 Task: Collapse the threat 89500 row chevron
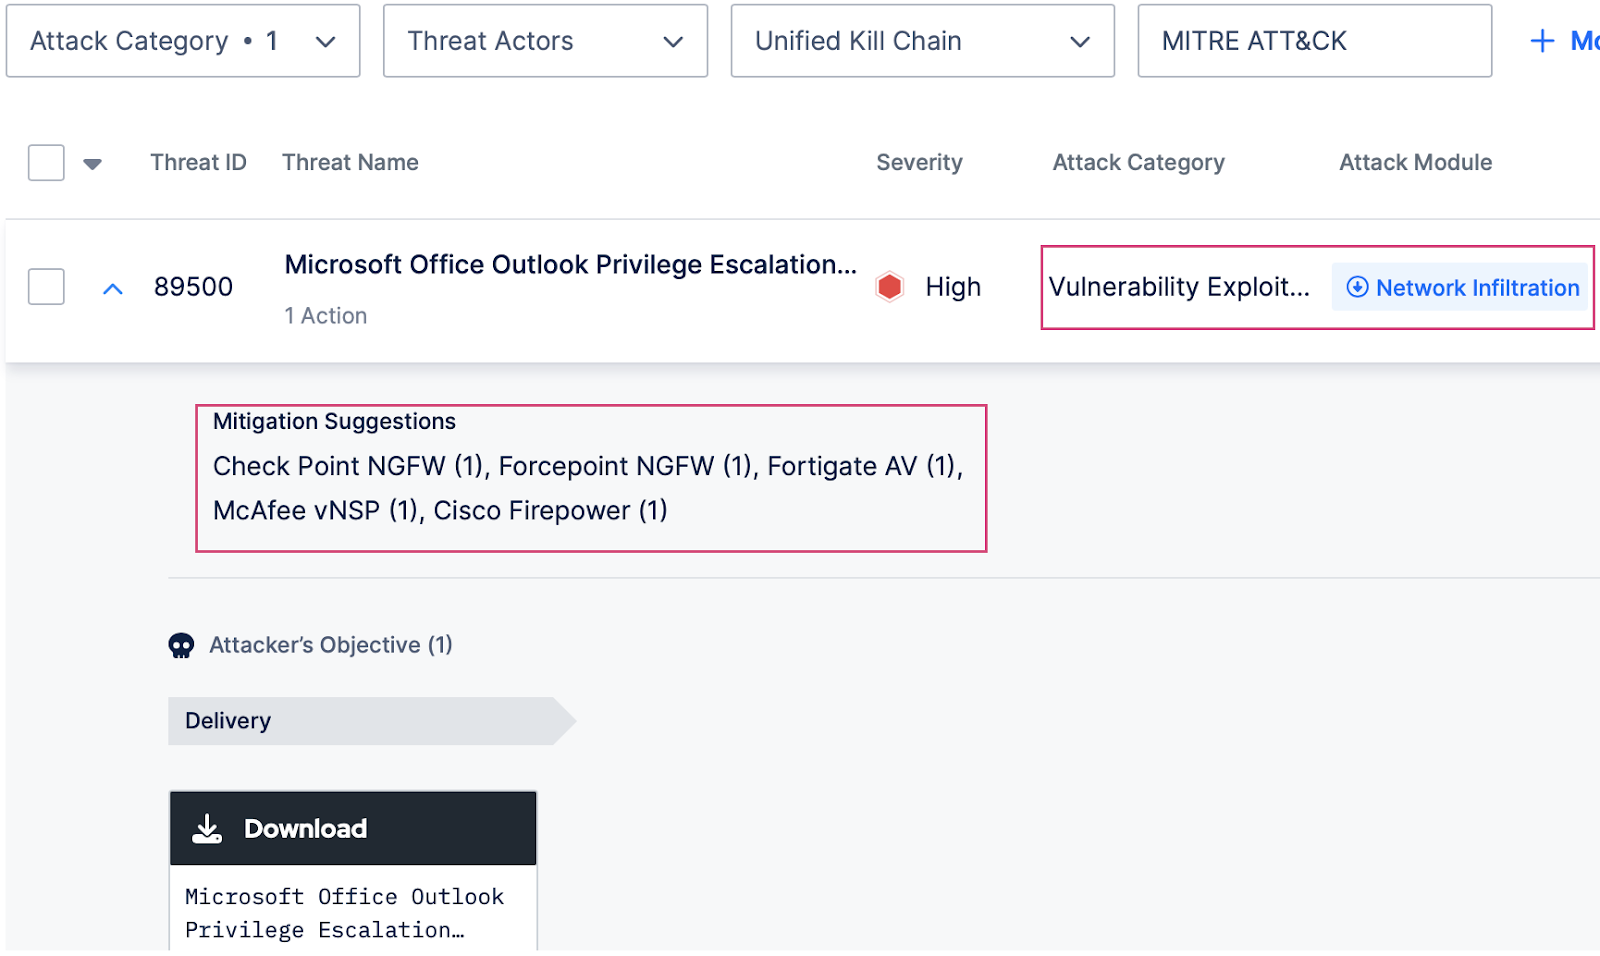tap(113, 289)
